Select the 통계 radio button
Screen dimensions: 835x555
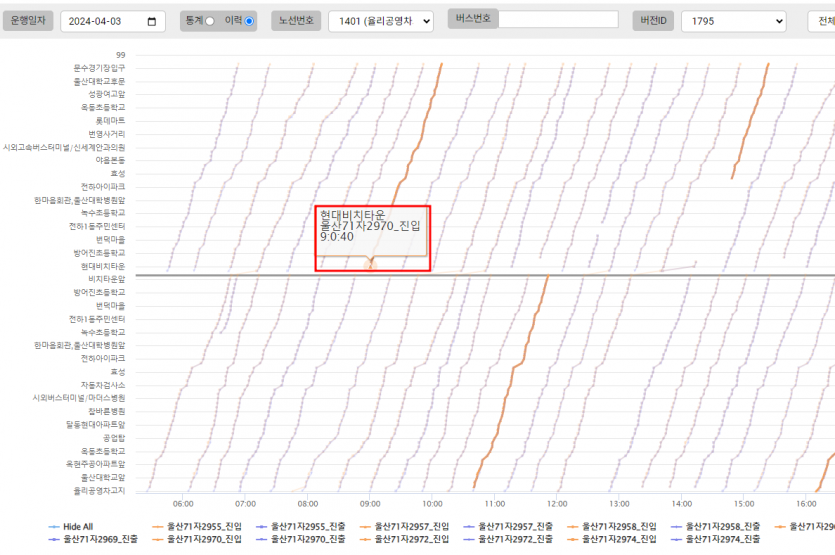[x=210, y=21]
